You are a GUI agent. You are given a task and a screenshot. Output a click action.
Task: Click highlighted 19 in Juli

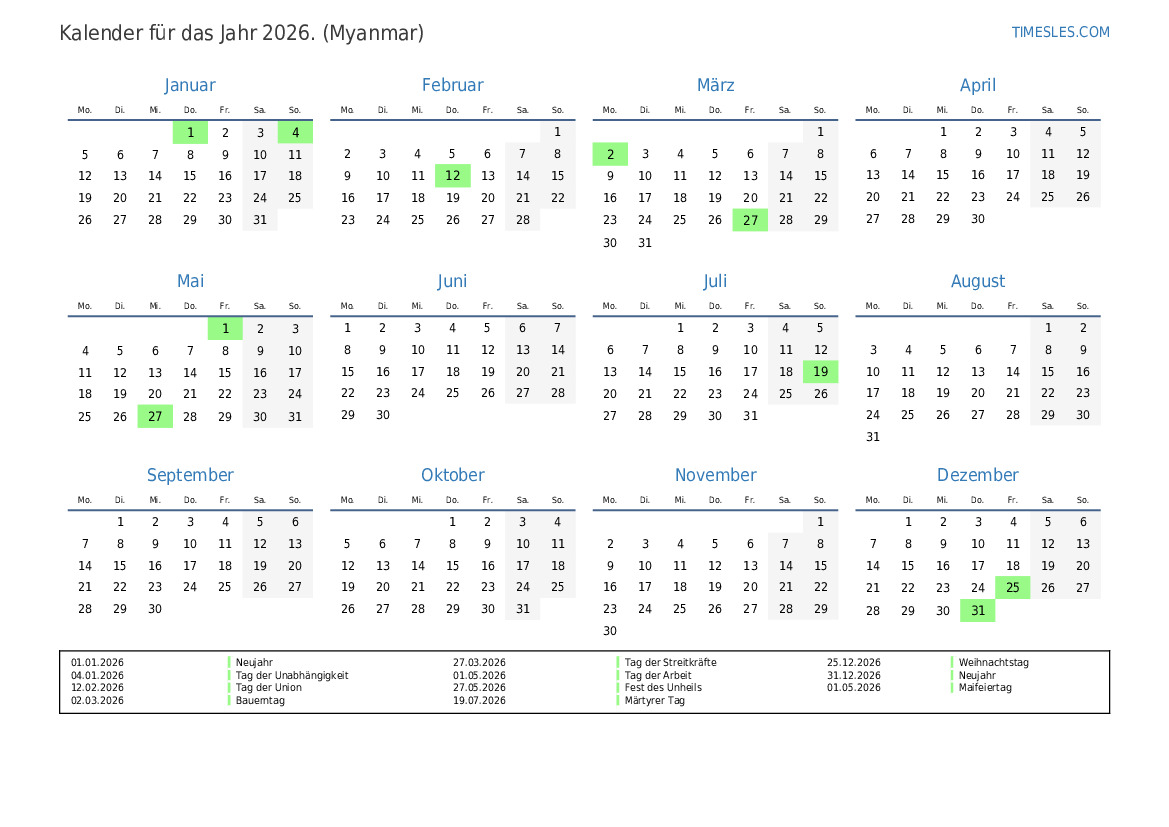[x=821, y=372]
